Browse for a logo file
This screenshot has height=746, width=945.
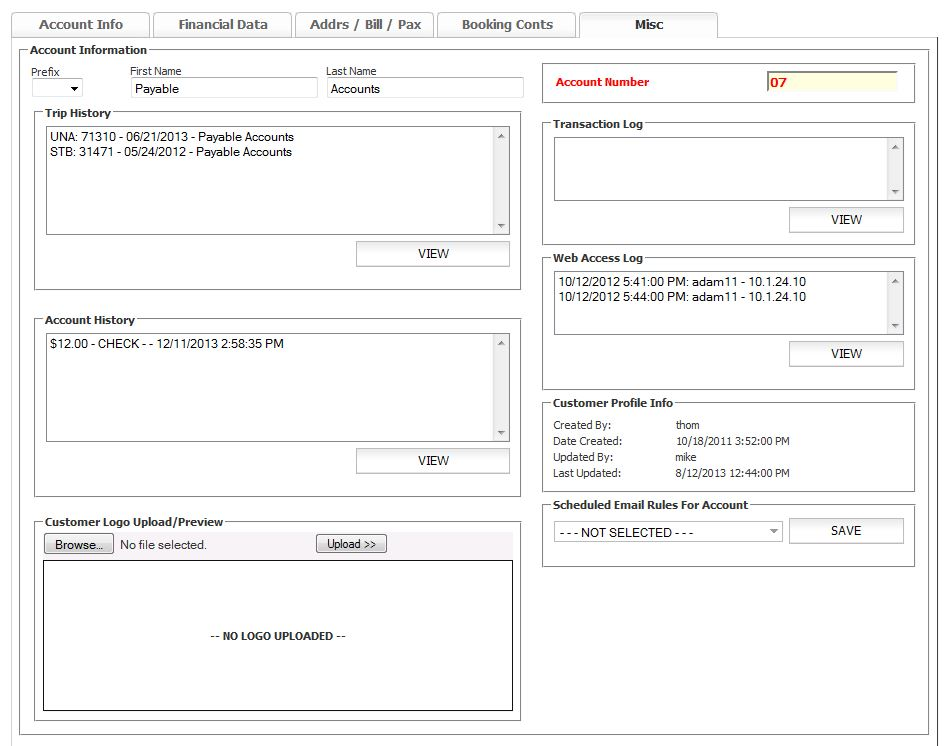point(79,545)
